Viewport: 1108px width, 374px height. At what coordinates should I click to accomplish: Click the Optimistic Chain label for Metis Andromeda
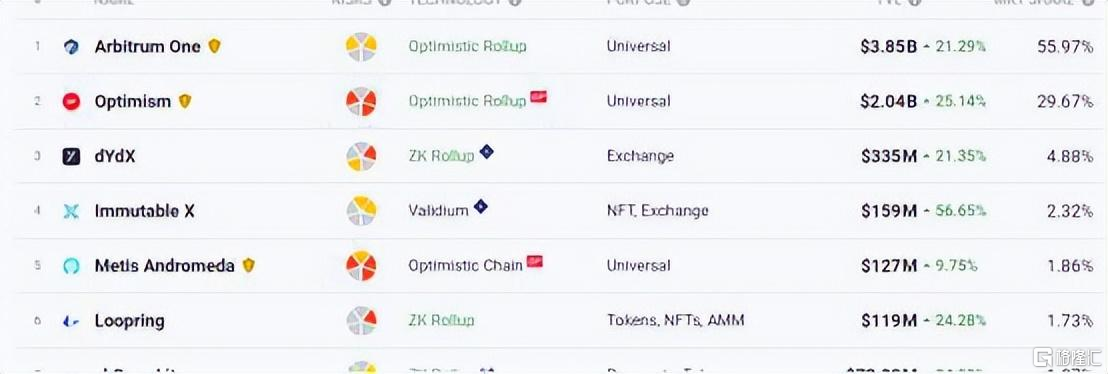pyautogui.click(x=466, y=266)
